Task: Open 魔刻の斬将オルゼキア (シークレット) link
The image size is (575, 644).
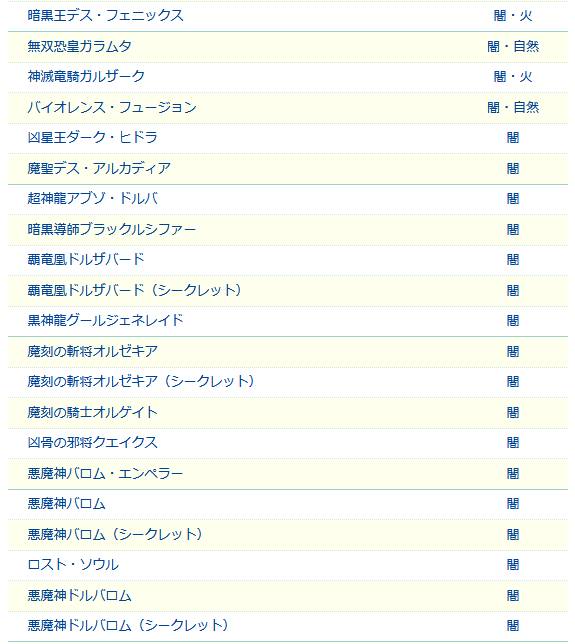Action: pyautogui.click(x=141, y=382)
